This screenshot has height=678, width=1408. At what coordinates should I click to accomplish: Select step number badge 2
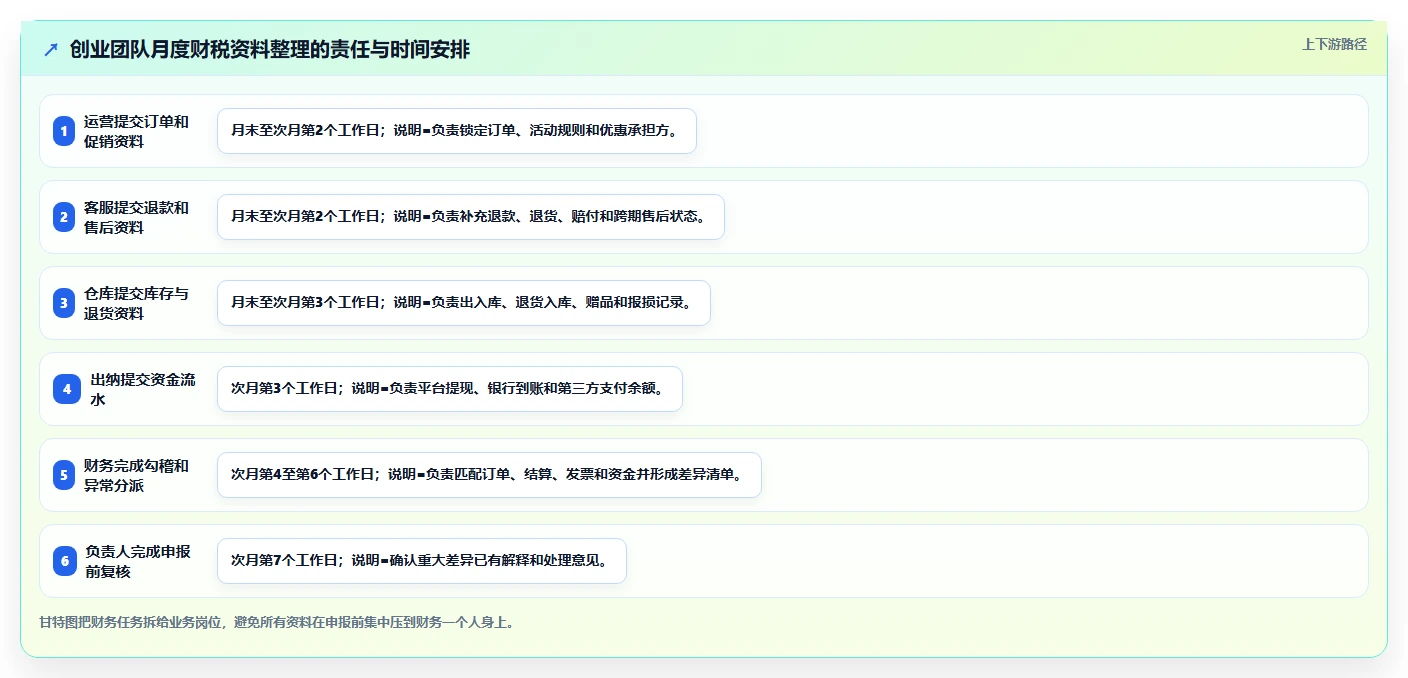(64, 217)
